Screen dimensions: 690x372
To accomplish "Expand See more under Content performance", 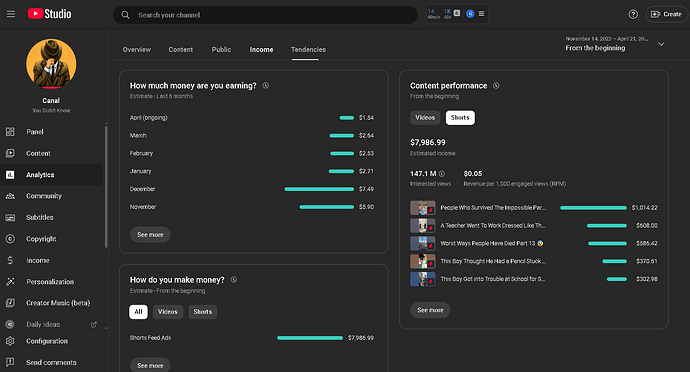I will (x=430, y=310).
